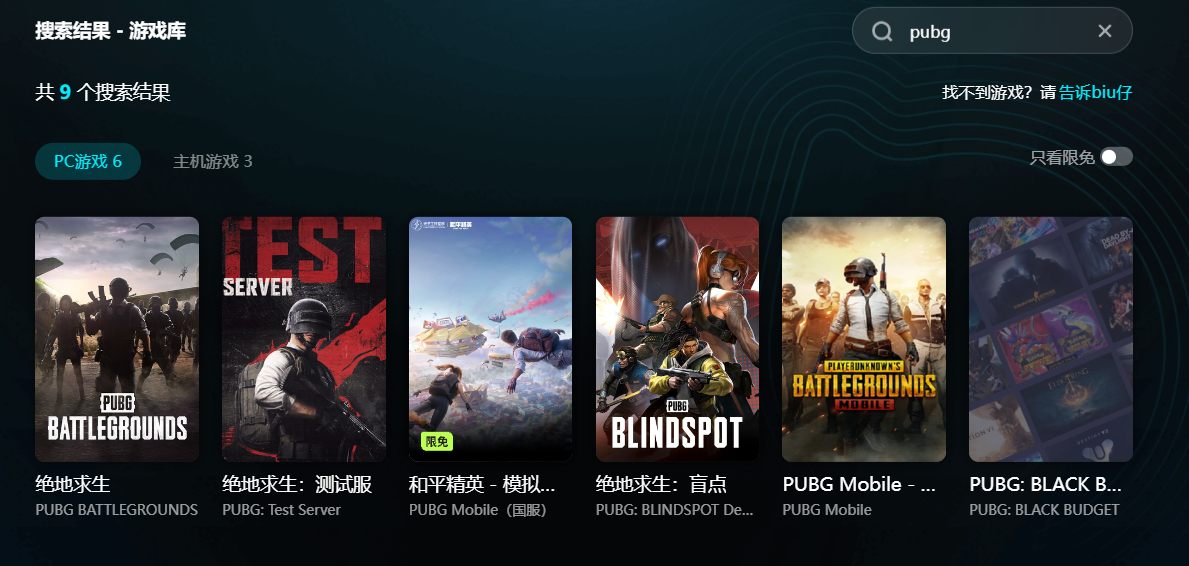The width and height of the screenshot is (1189, 566).
Task: Toggle the 只看限免 switch
Action: 1116,157
